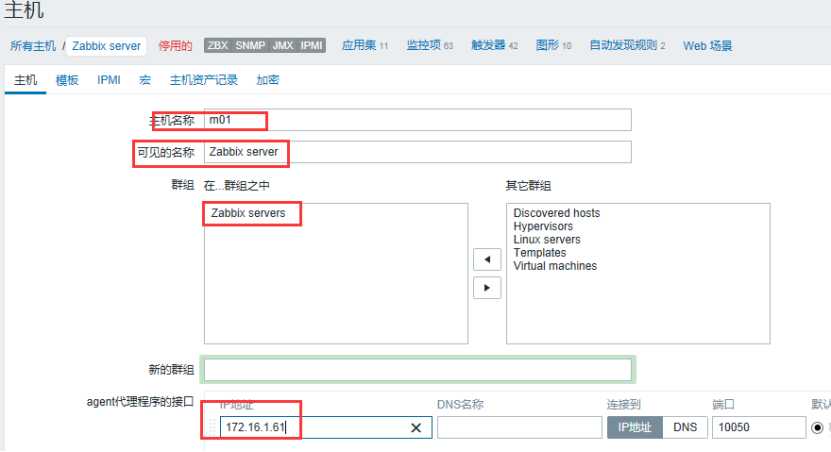
Task: Select IP地址 connect-to button
Action: [x=635, y=427]
